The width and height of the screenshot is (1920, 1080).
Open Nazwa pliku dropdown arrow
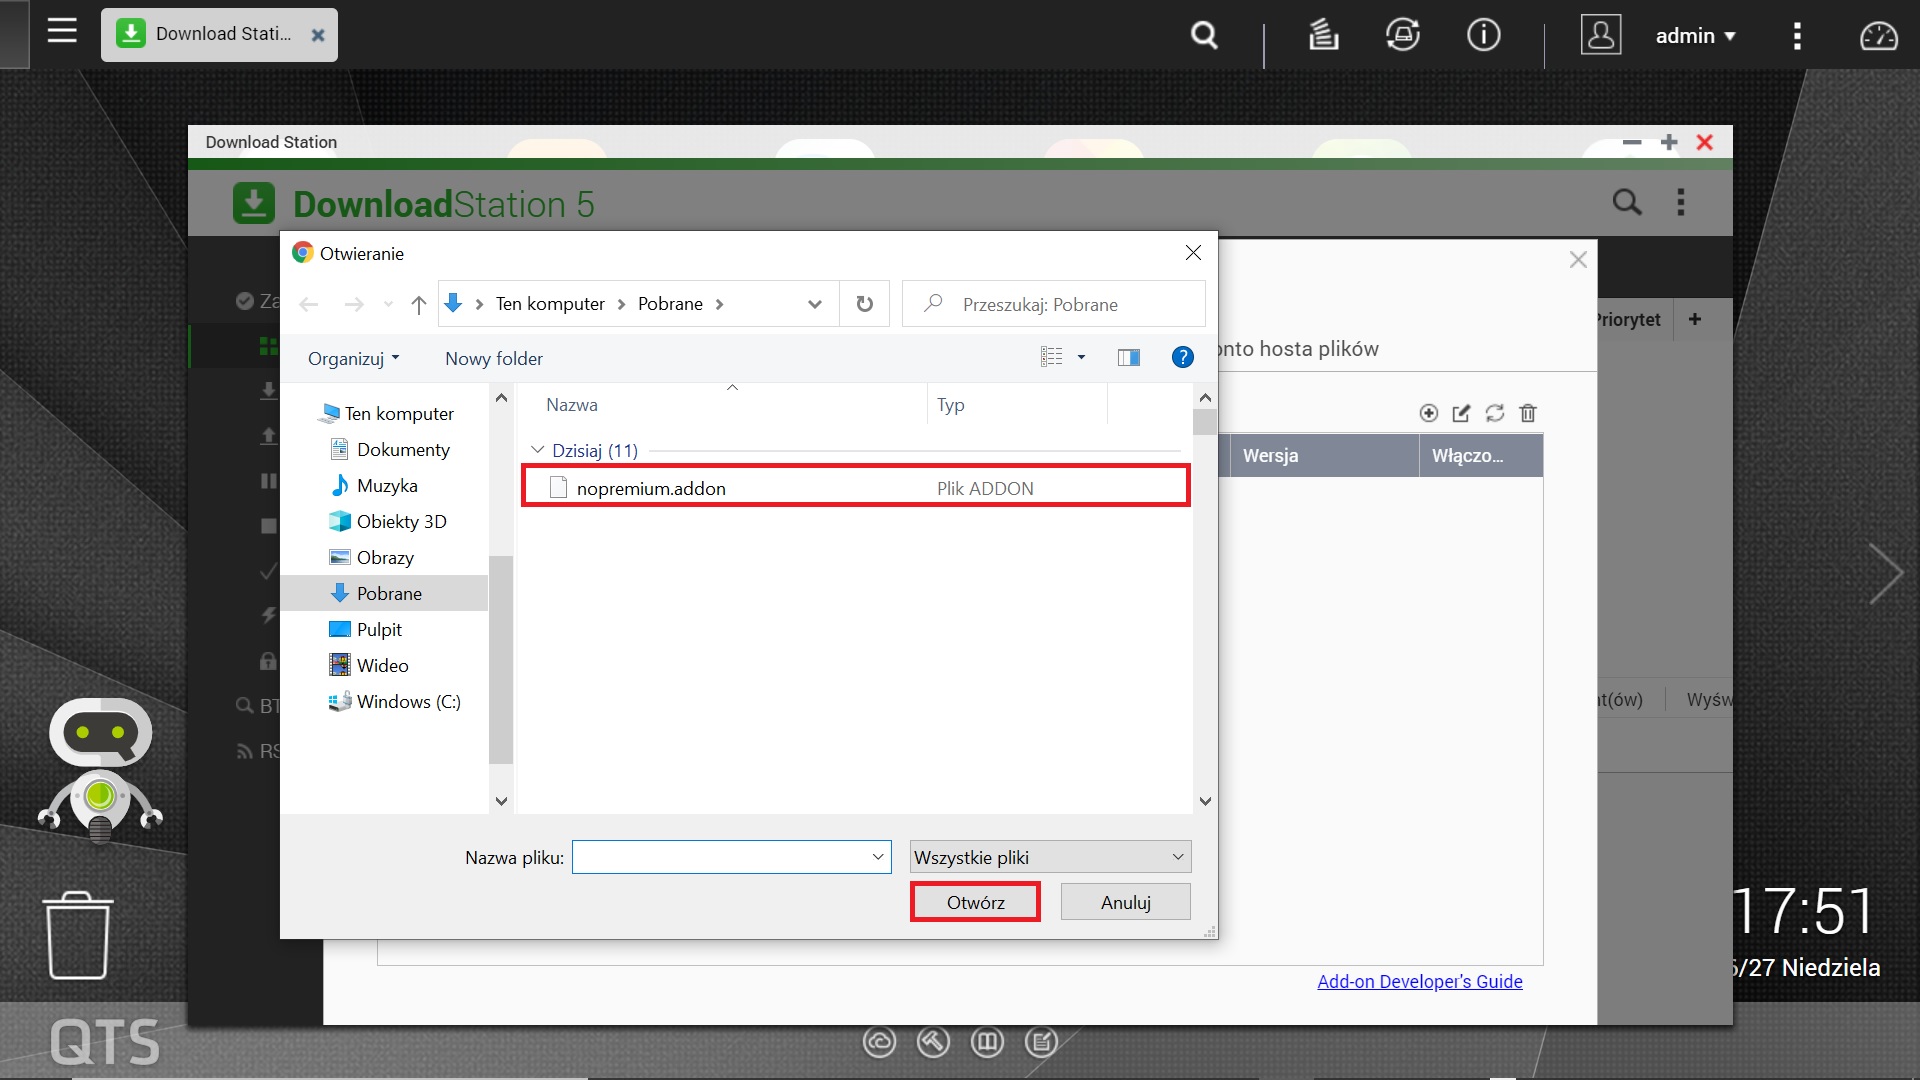[878, 857]
